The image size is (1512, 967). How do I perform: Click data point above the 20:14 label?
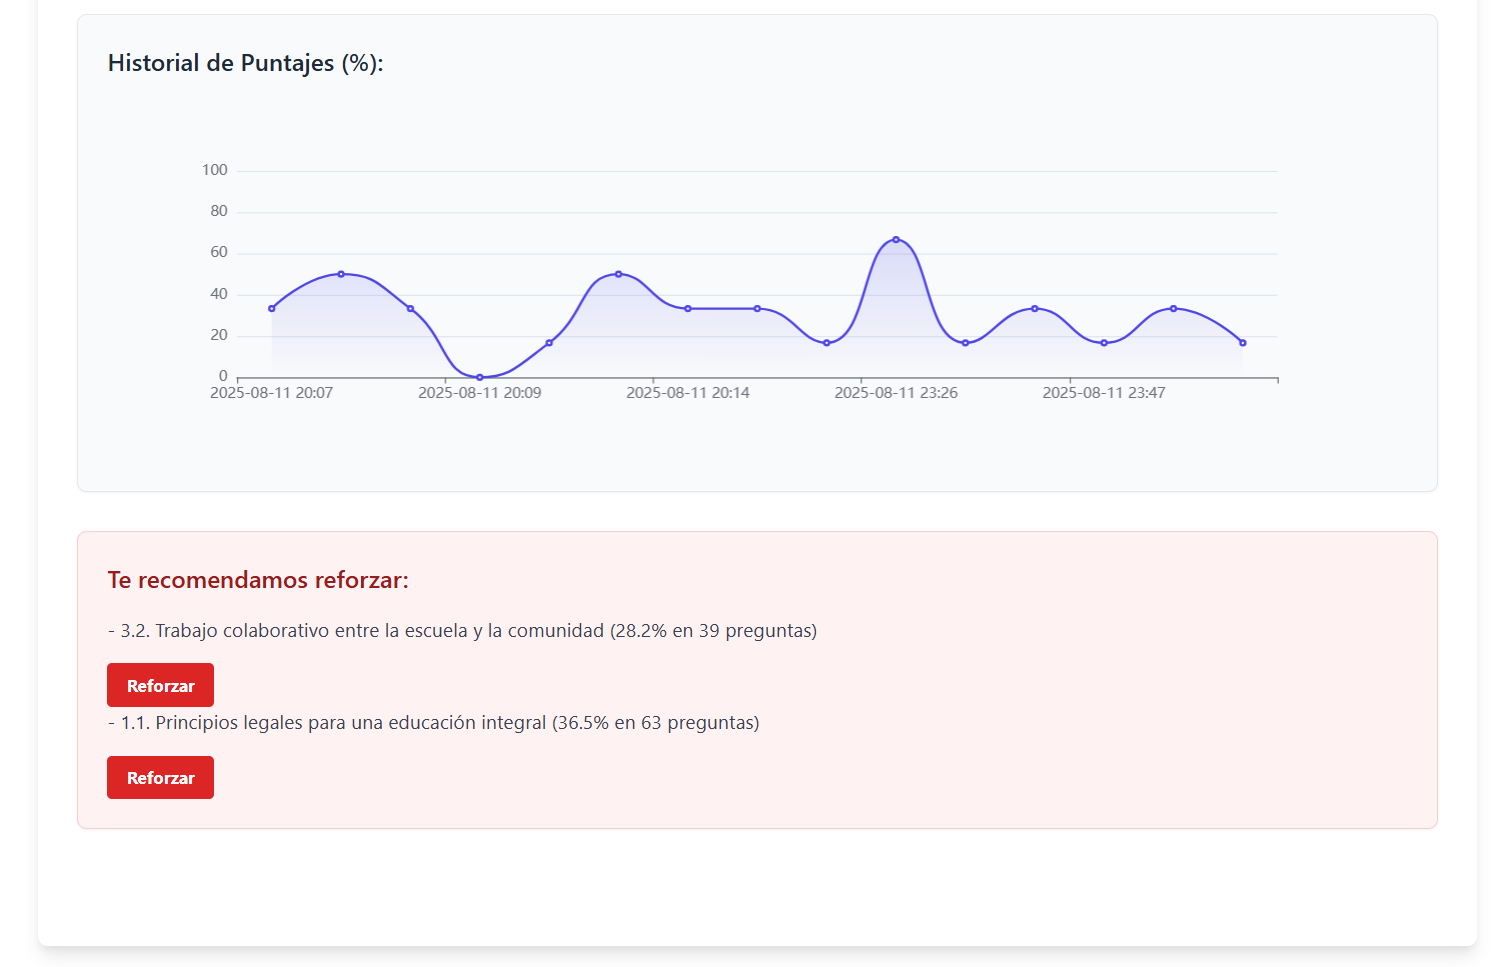(x=688, y=309)
